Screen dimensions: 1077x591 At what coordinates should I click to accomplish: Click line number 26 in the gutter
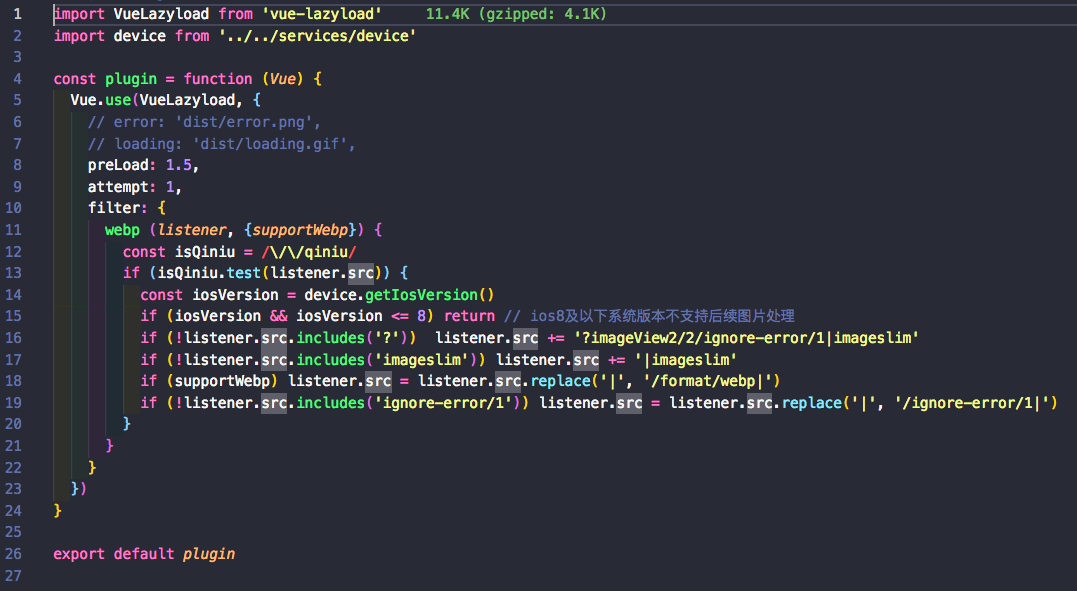[x=13, y=553]
